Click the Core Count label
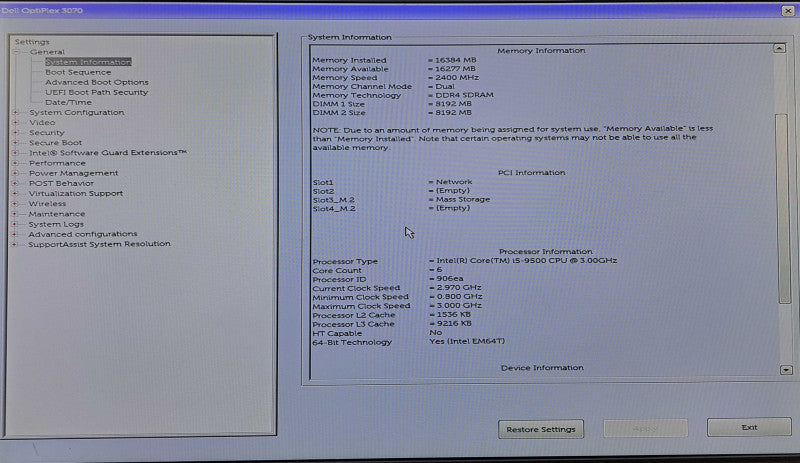 (337, 271)
